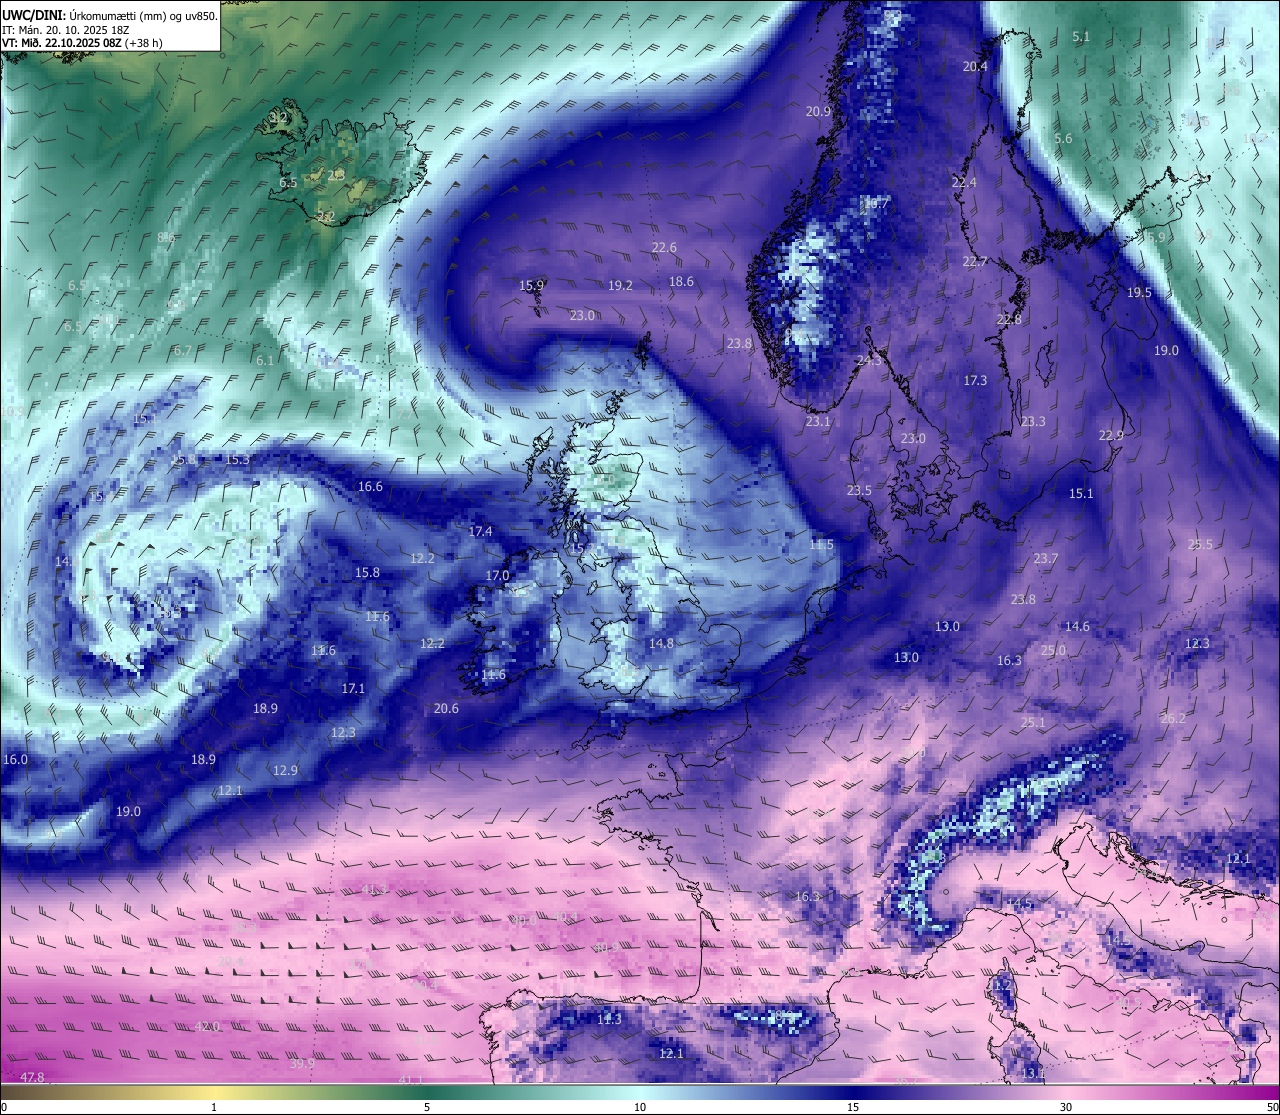The height and width of the screenshot is (1115, 1280).
Task: Click the 25.1 map value
Action: pyautogui.click(x=1033, y=723)
